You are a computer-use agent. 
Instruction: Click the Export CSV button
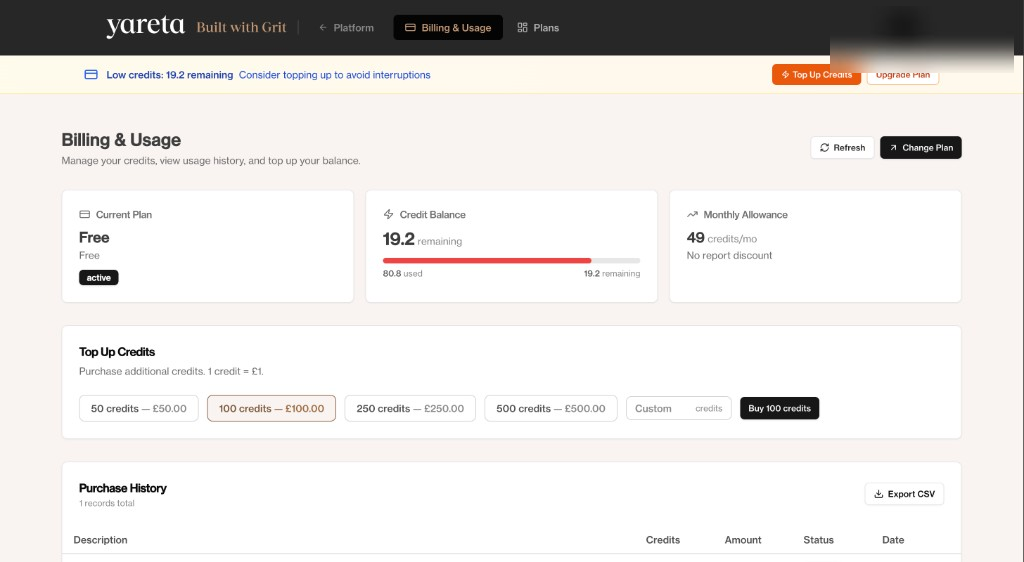(x=904, y=494)
